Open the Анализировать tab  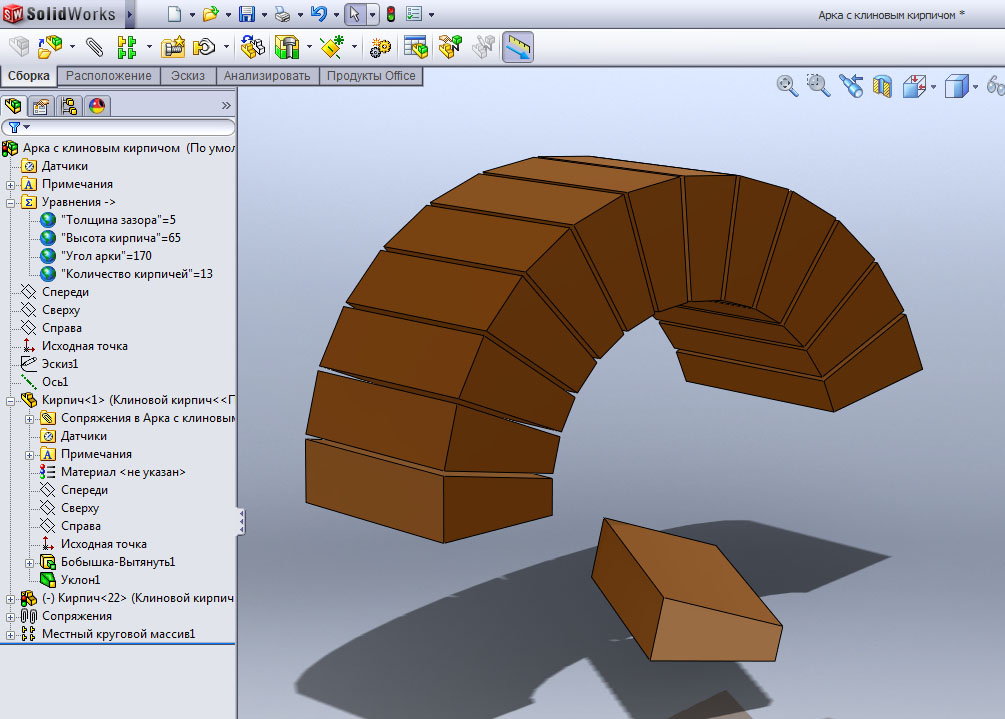pyautogui.click(x=267, y=76)
